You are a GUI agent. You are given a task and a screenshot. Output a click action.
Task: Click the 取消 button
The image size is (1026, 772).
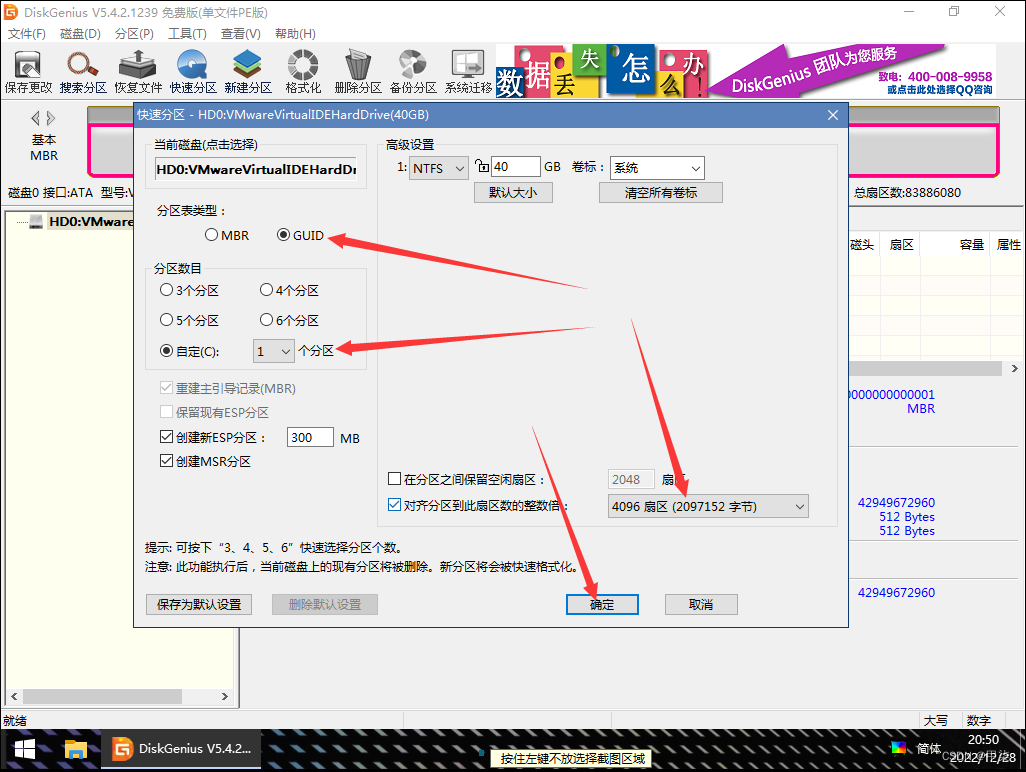coord(701,605)
